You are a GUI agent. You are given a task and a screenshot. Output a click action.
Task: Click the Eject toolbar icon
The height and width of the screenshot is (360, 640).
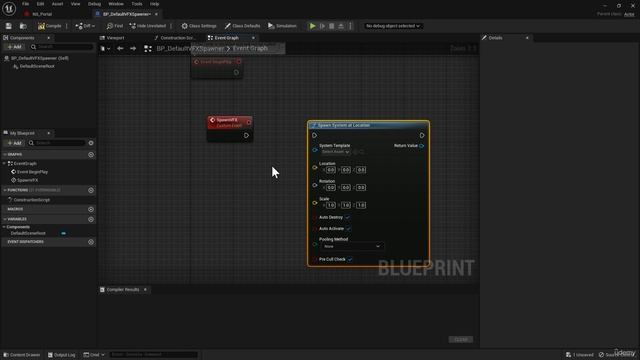coord(341,26)
